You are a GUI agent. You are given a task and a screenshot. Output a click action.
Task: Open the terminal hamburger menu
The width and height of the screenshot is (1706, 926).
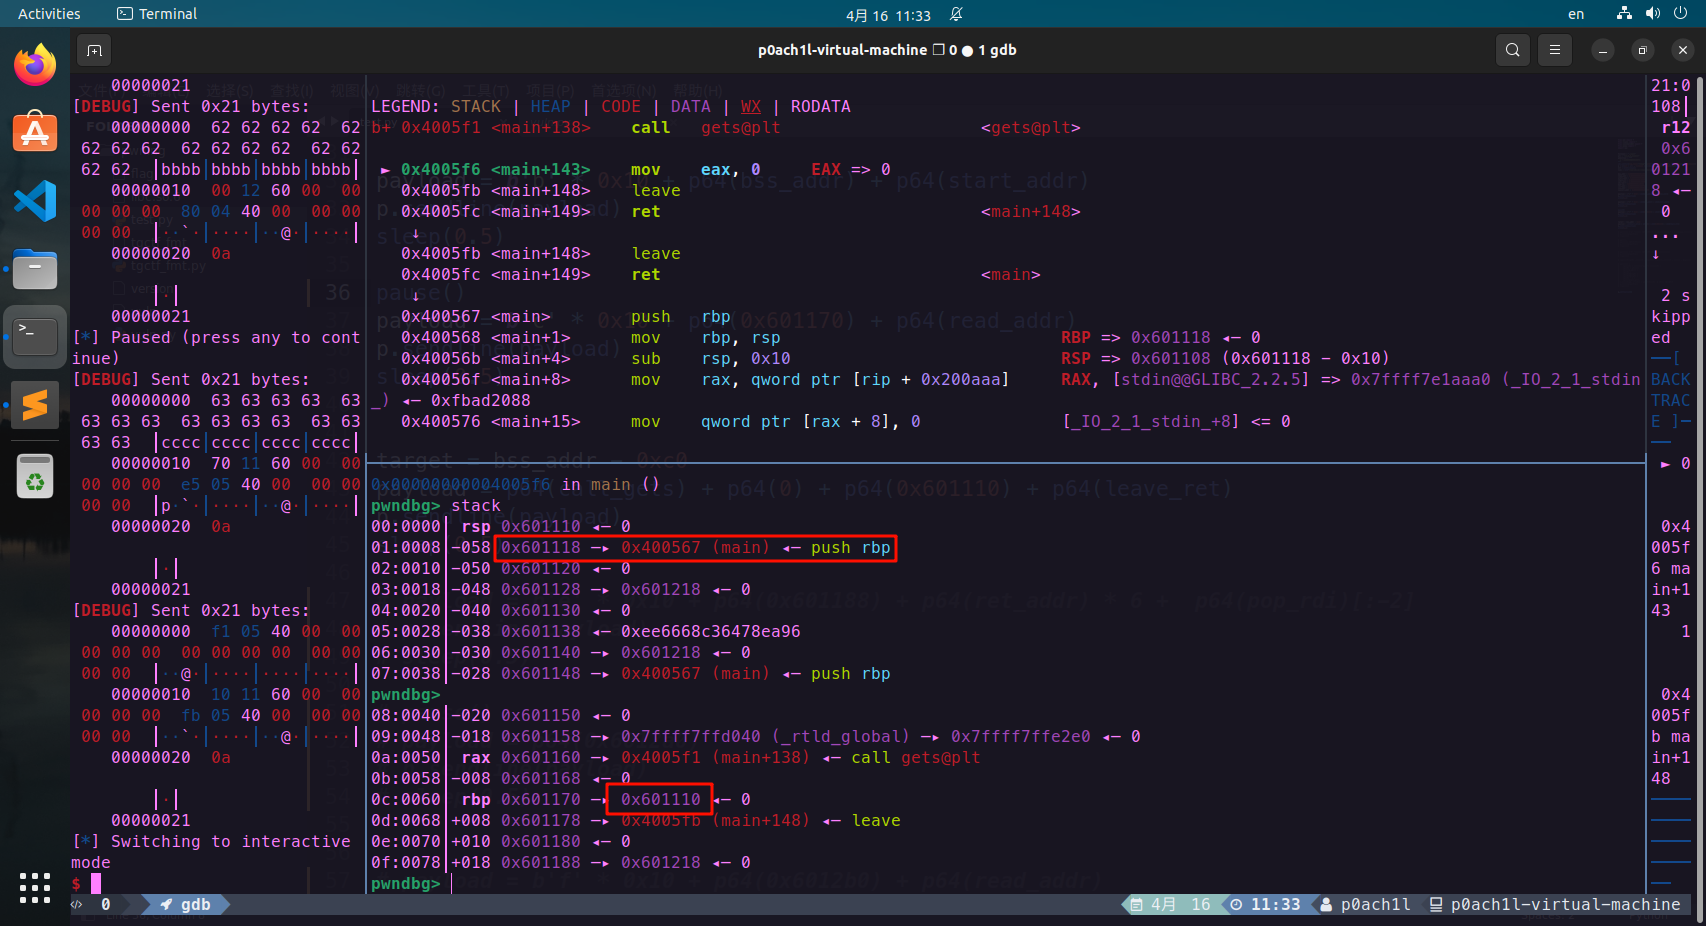[x=1554, y=50]
